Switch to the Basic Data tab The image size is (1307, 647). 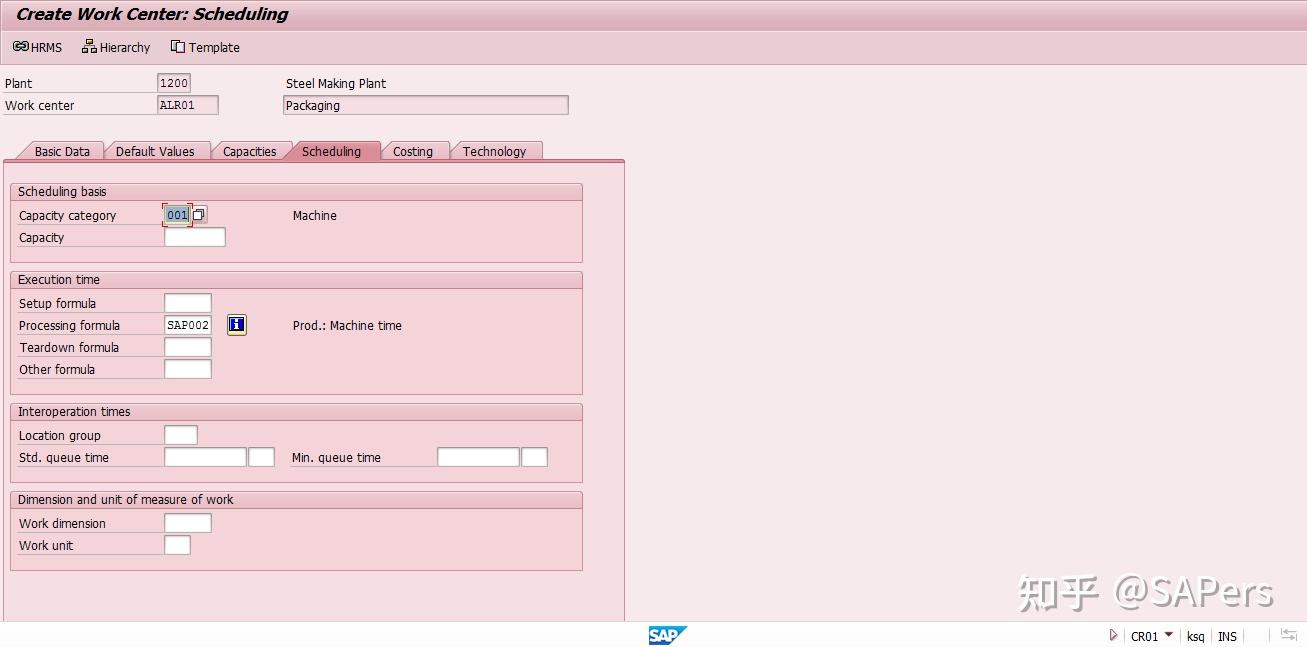(x=61, y=151)
